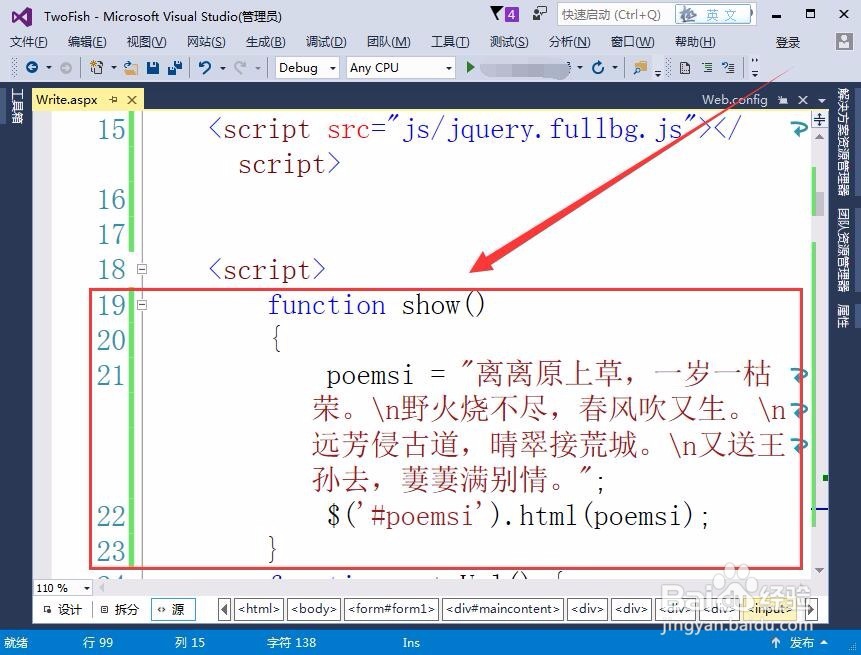Open the send feedback icon
Screen dimensions: 861x655
click(x=540, y=13)
